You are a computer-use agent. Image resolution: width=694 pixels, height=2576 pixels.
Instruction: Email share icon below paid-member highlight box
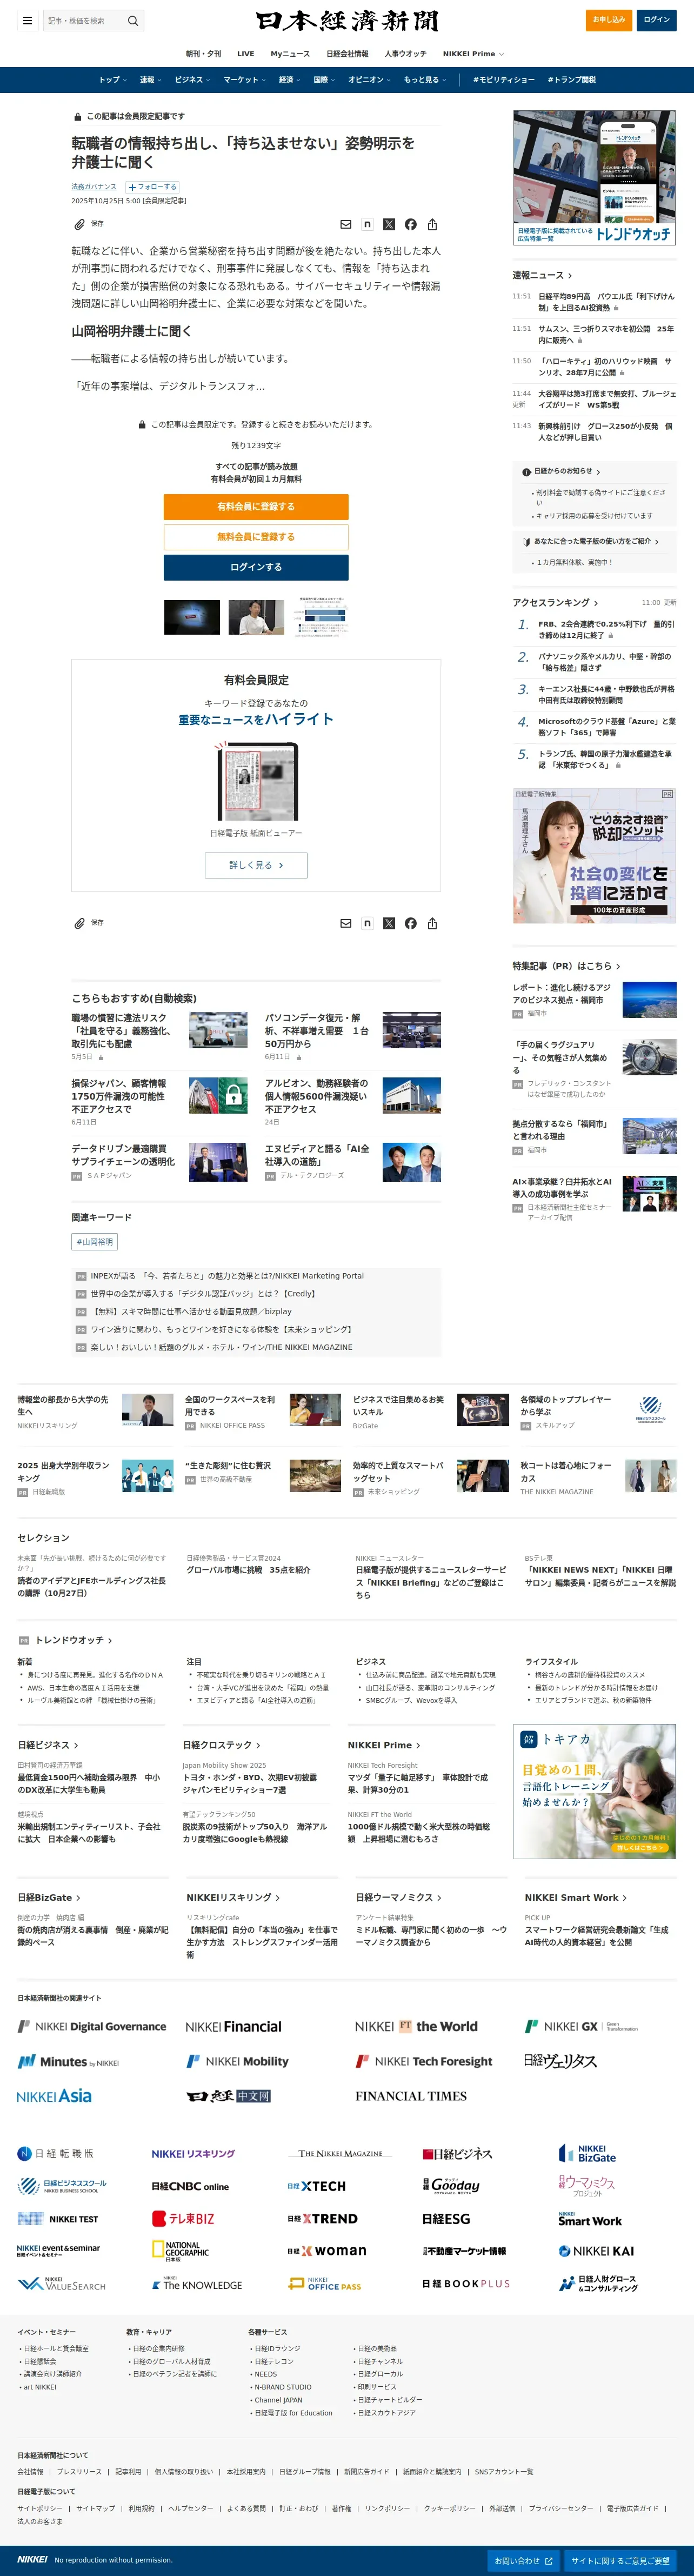[x=346, y=923]
